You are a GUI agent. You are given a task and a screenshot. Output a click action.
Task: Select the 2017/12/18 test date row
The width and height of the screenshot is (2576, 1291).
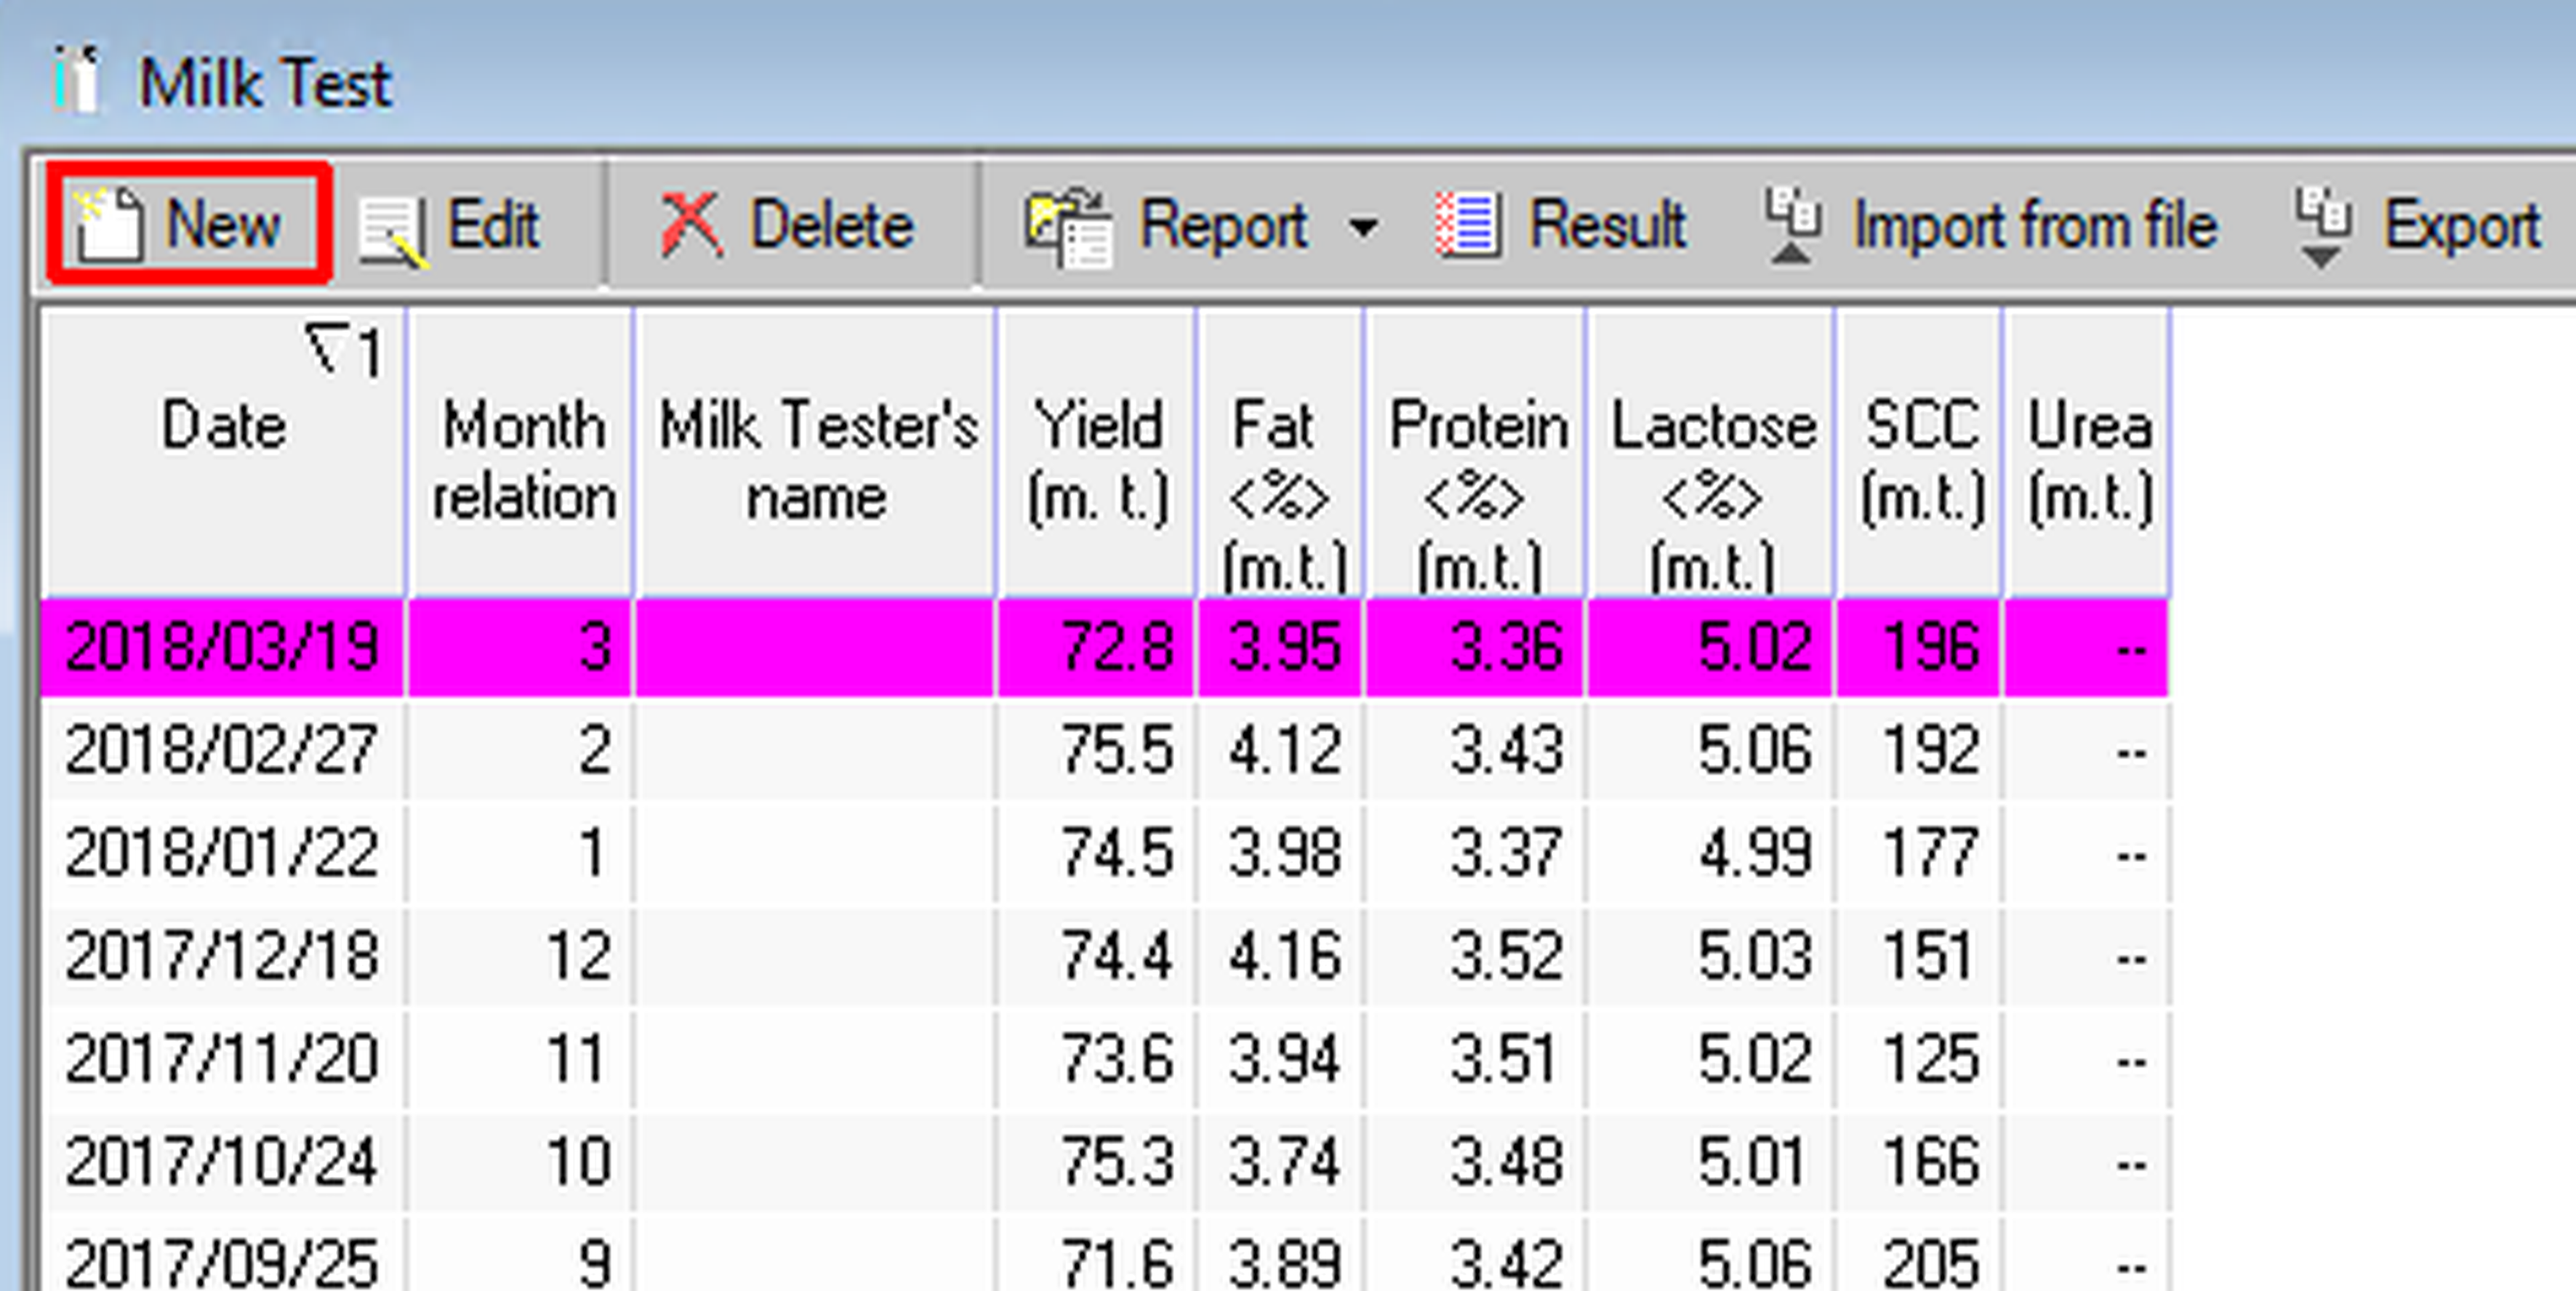tap(222, 955)
